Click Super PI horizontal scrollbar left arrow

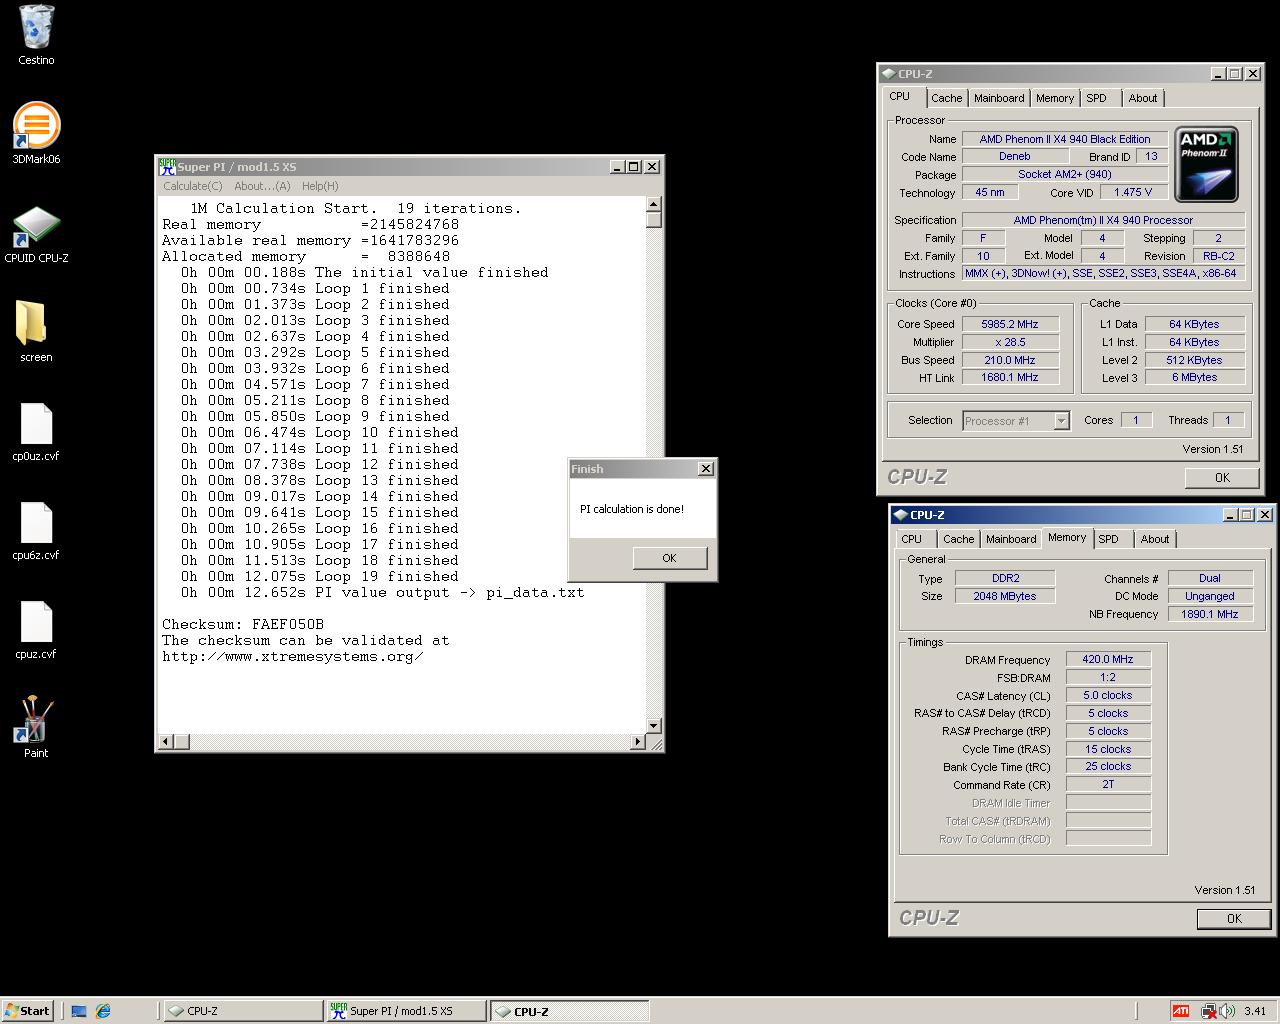coord(166,742)
